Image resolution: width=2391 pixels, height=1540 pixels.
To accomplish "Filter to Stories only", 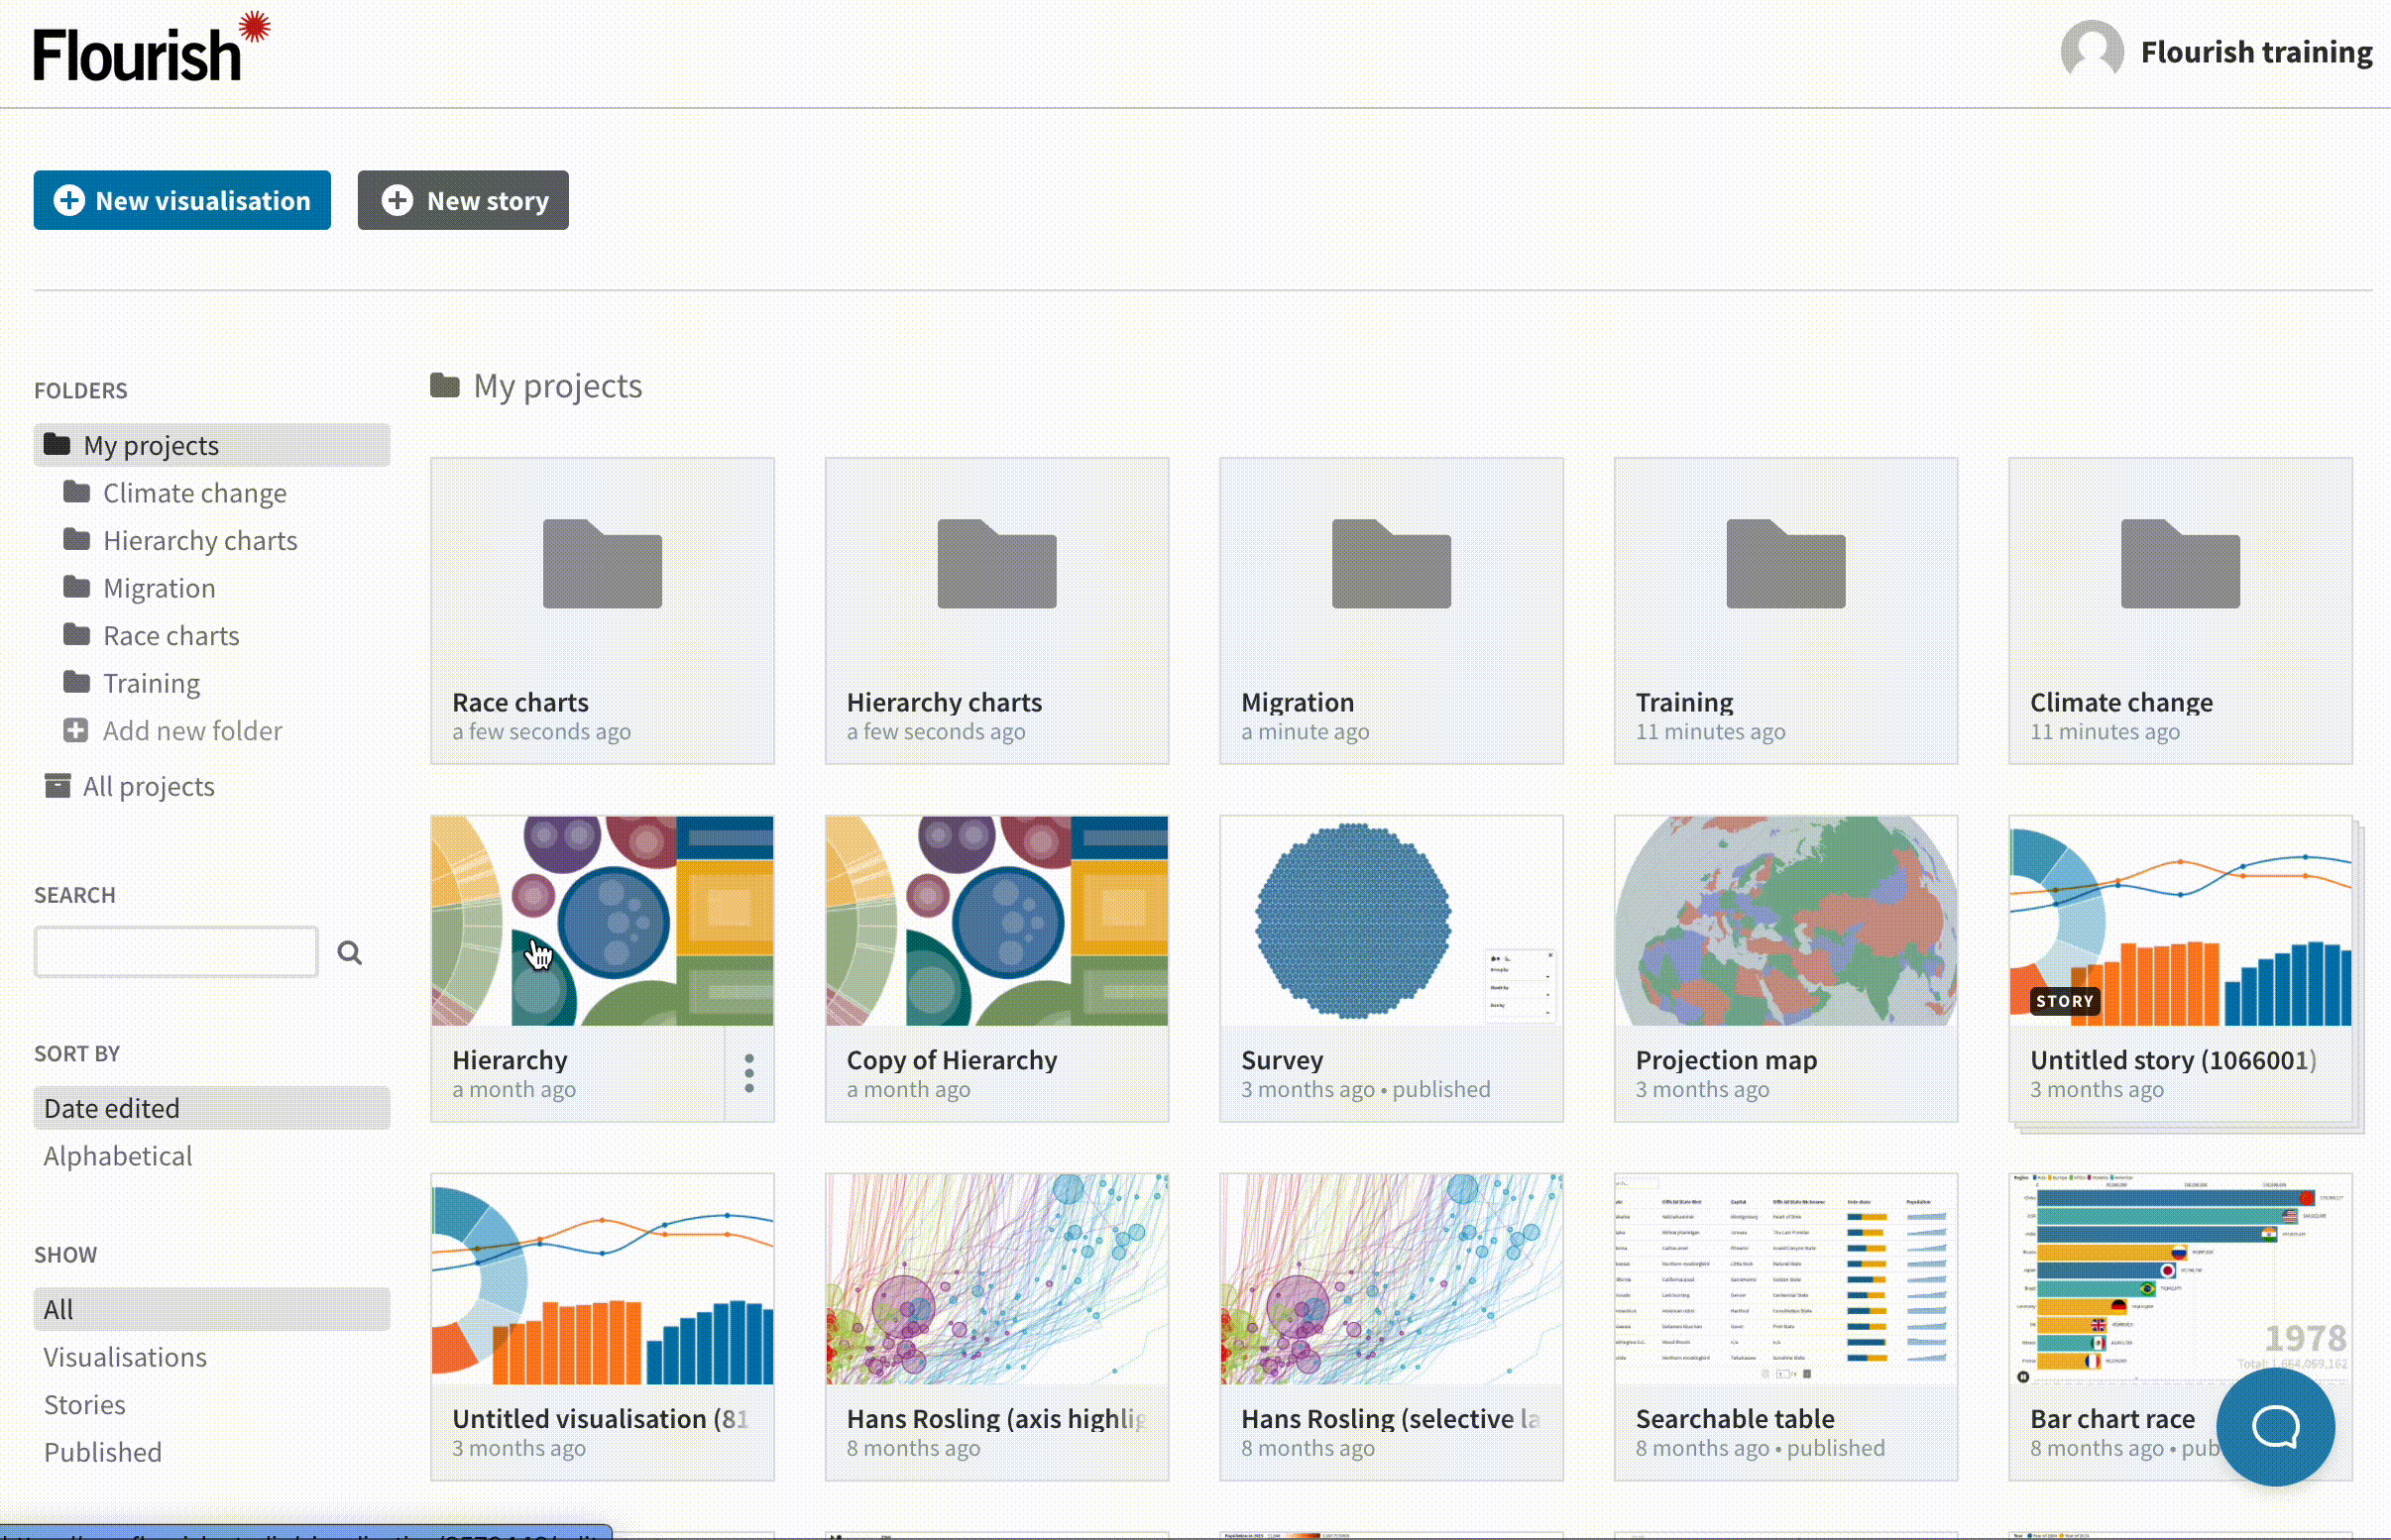I will coord(85,1405).
